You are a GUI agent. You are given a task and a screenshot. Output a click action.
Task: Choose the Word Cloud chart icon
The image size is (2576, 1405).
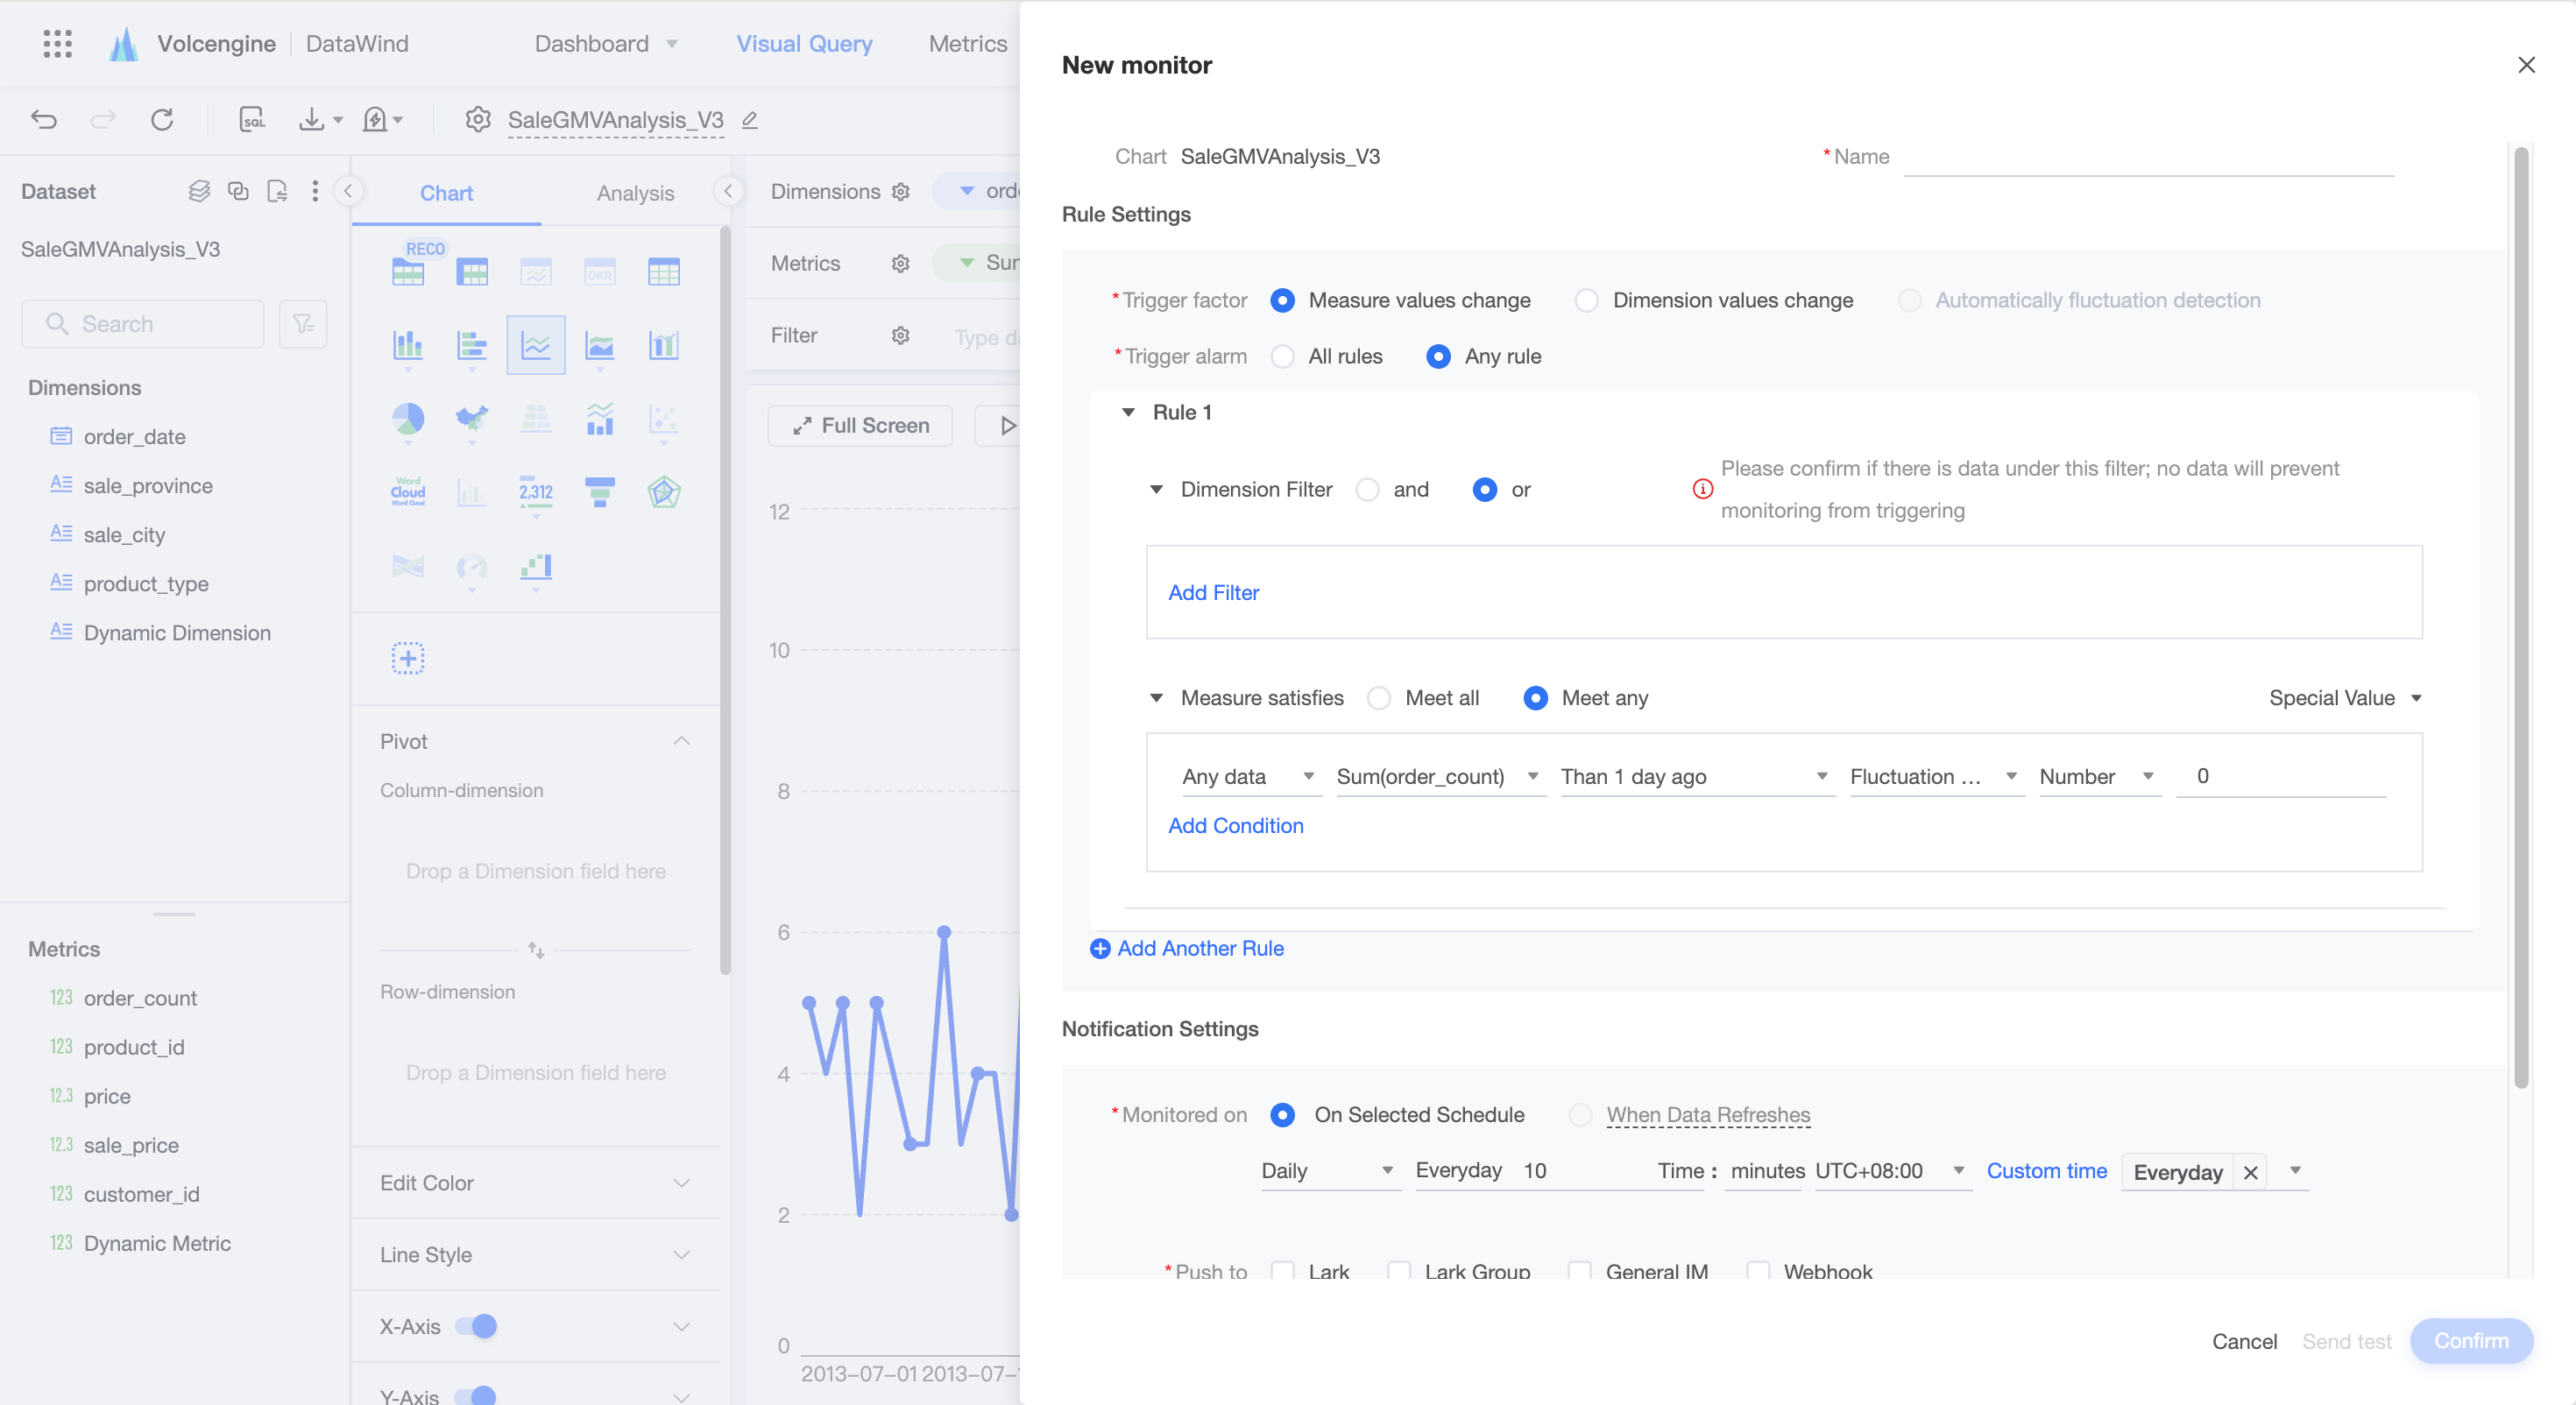(x=408, y=491)
